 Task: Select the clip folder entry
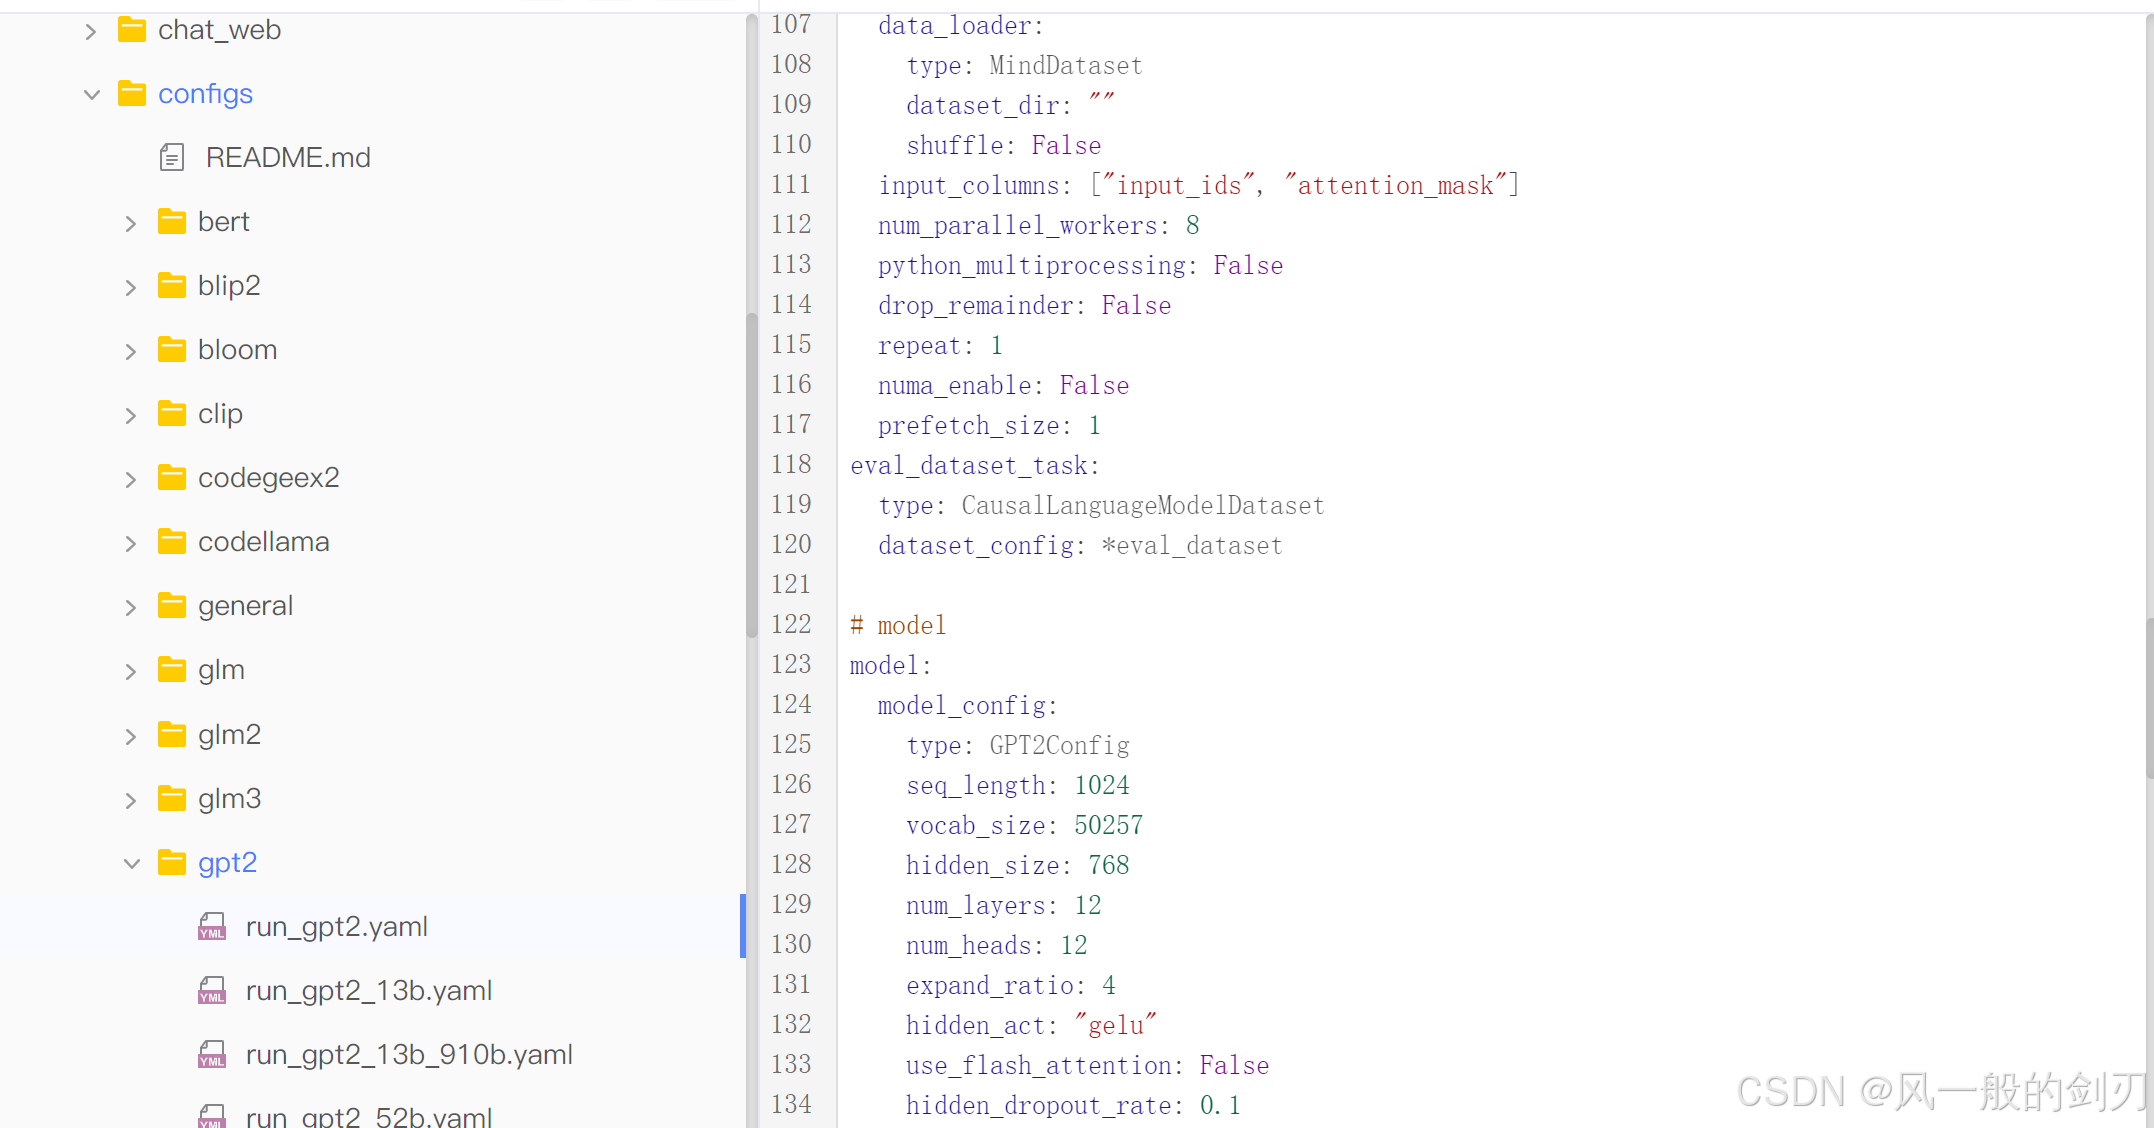tap(220, 414)
